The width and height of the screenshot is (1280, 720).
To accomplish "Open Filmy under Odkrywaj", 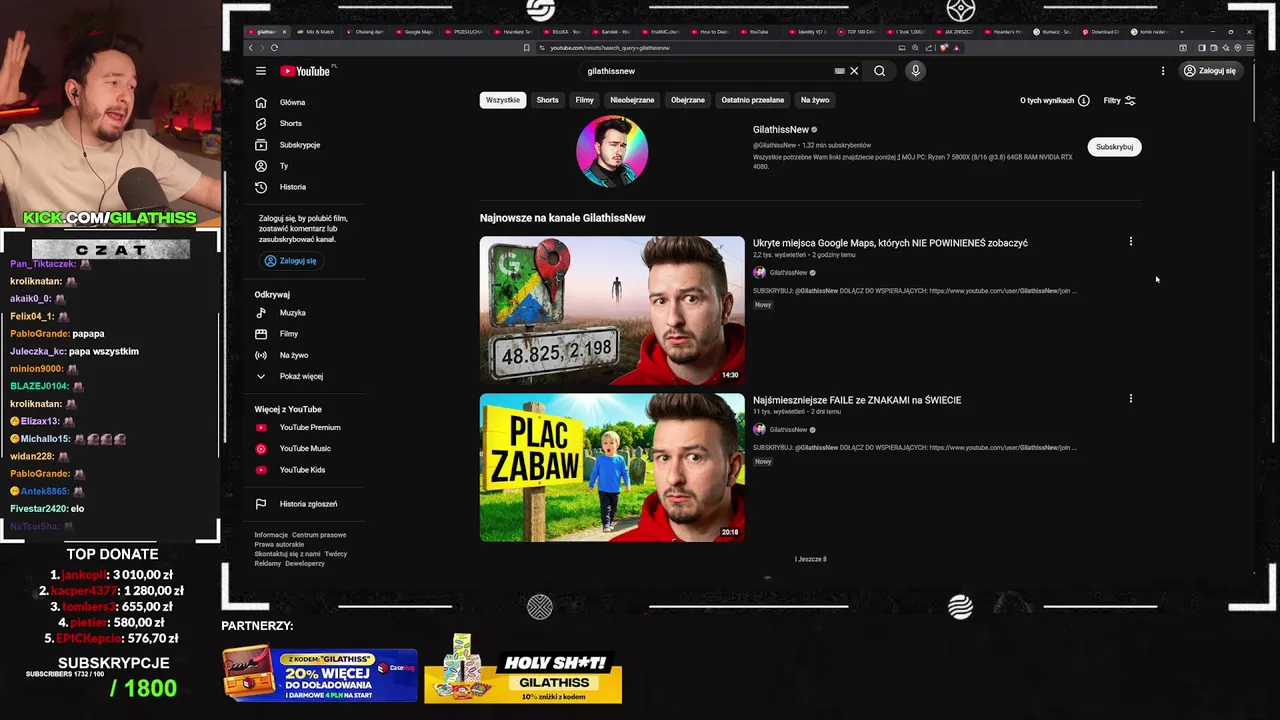I will 306,334.
